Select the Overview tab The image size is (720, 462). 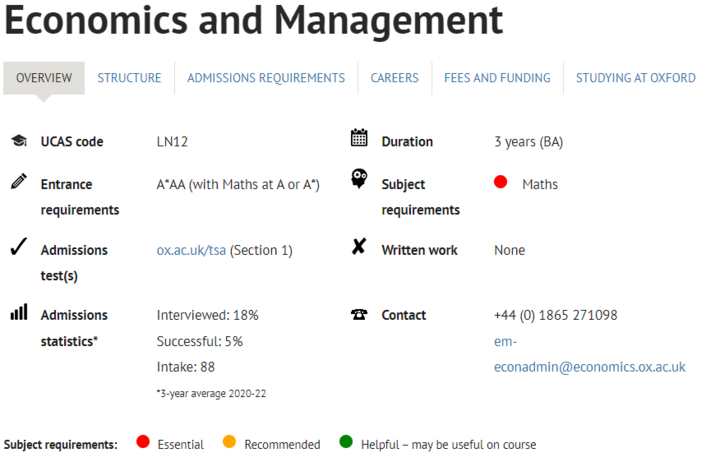click(44, 78)
